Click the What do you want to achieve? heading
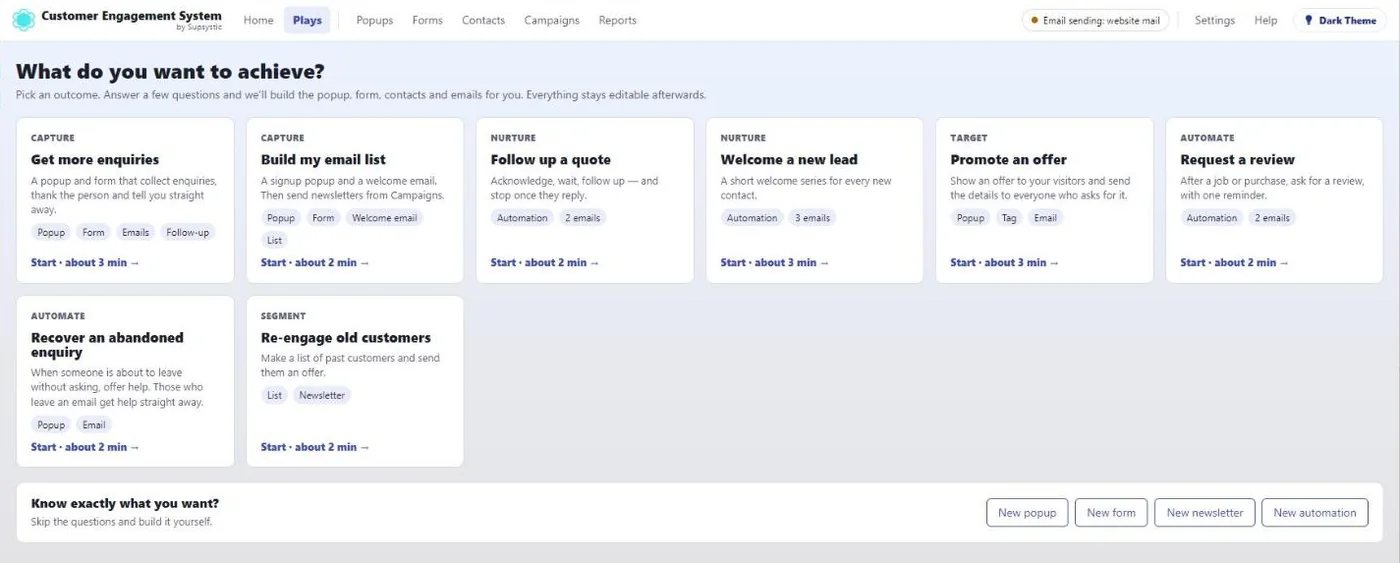 tap(170, 72)
